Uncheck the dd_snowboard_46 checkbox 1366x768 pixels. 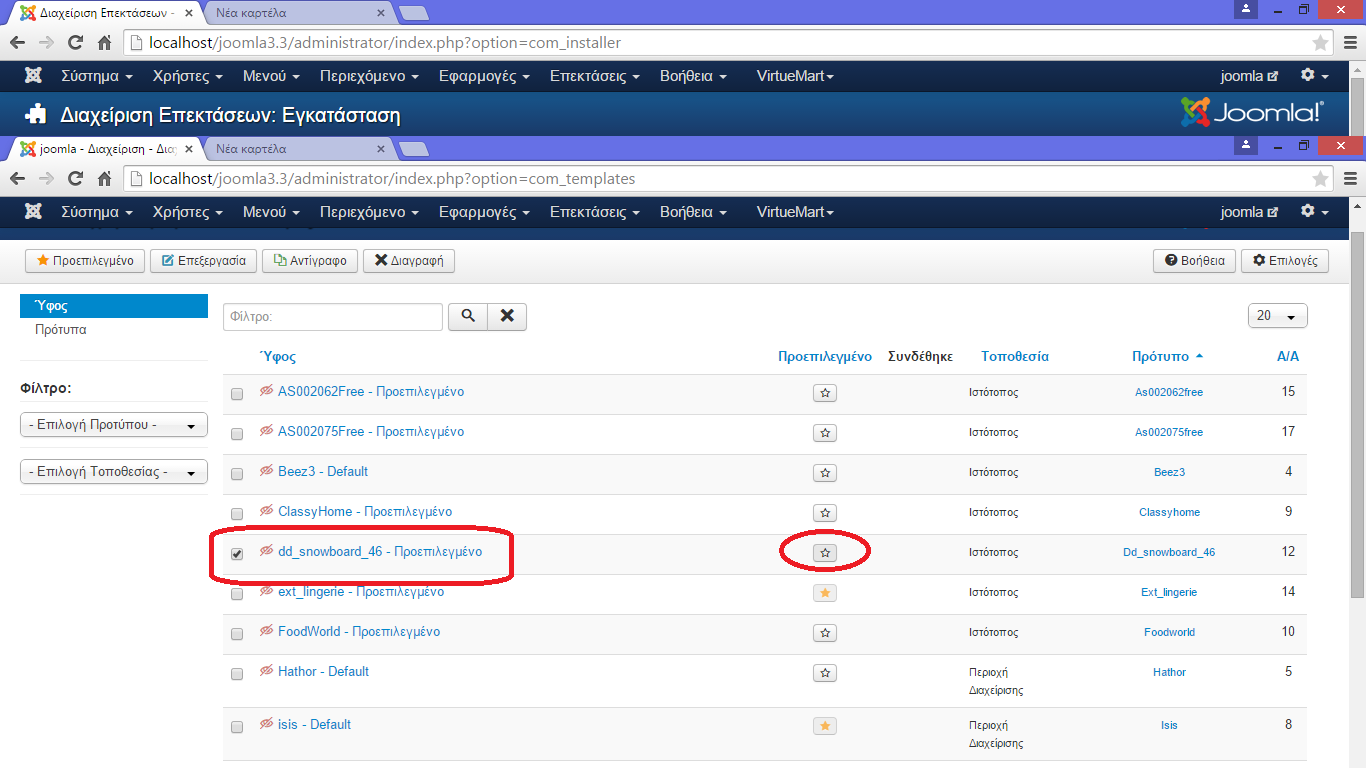[237, 554]
